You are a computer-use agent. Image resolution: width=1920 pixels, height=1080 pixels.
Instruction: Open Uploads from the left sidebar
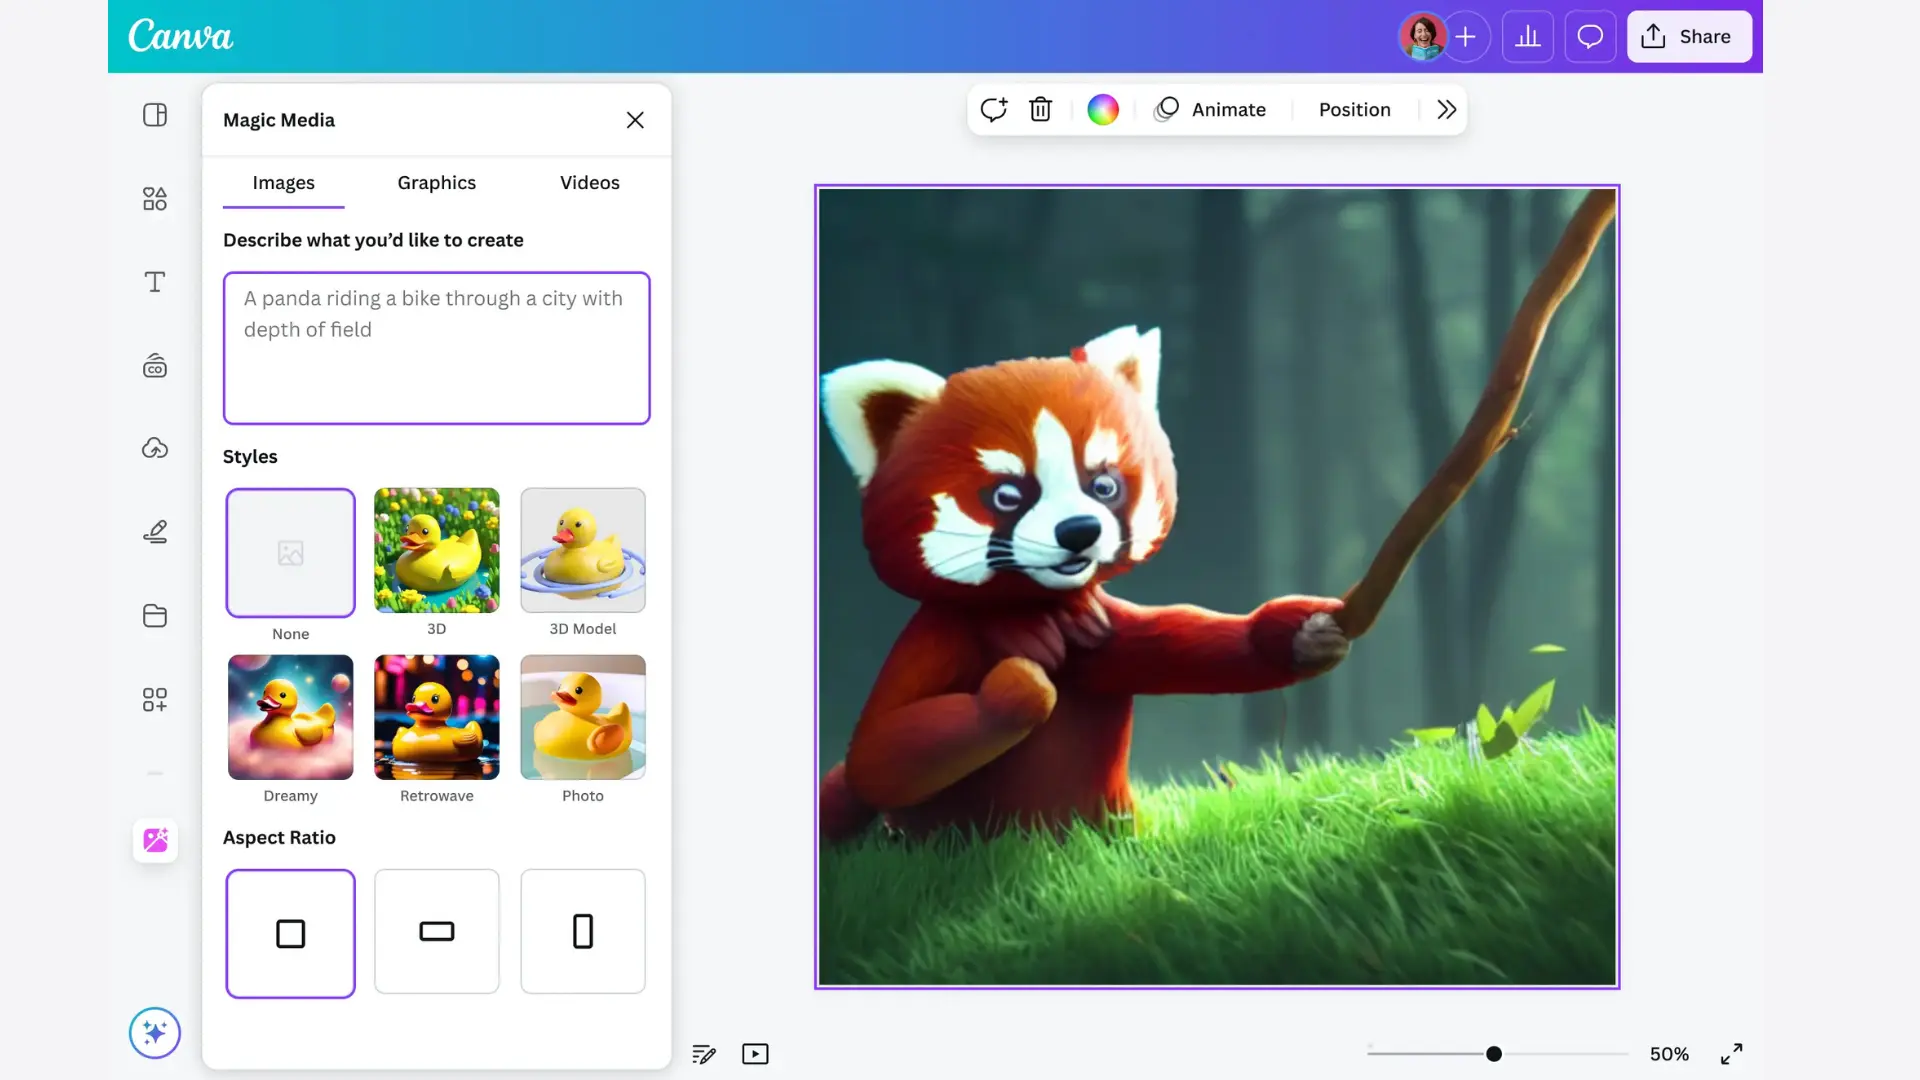155,448
